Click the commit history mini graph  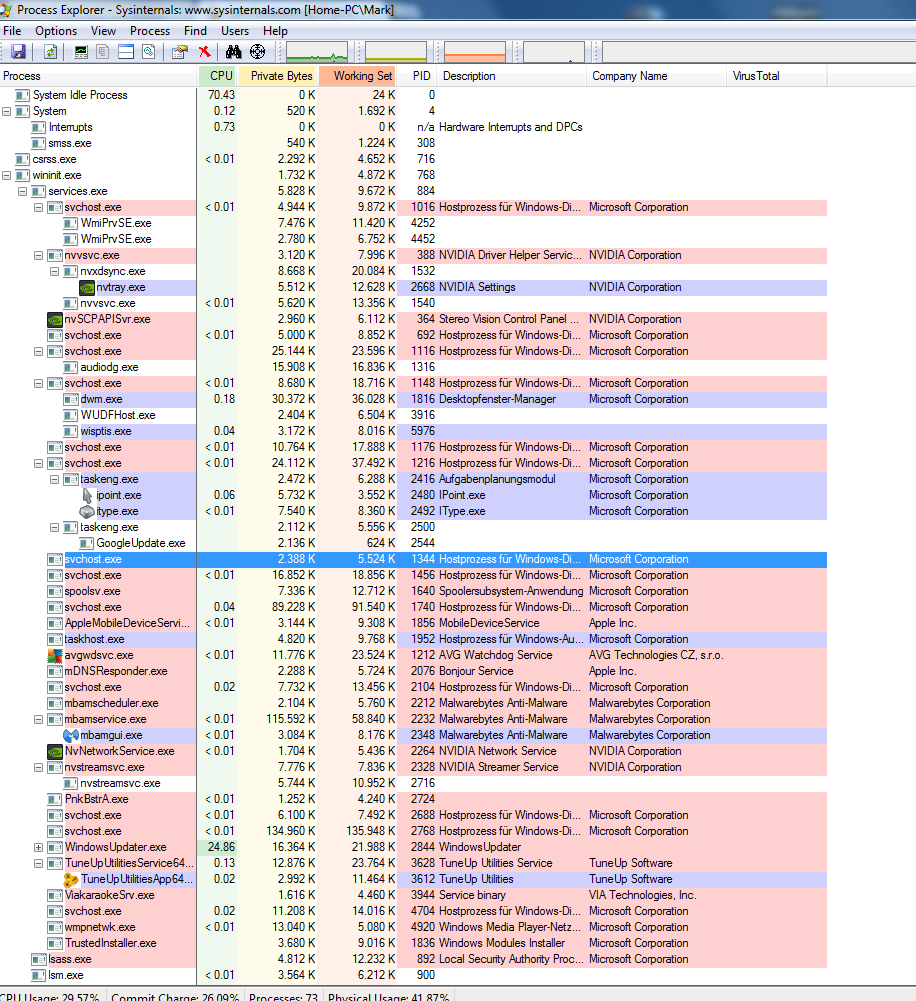396,52
